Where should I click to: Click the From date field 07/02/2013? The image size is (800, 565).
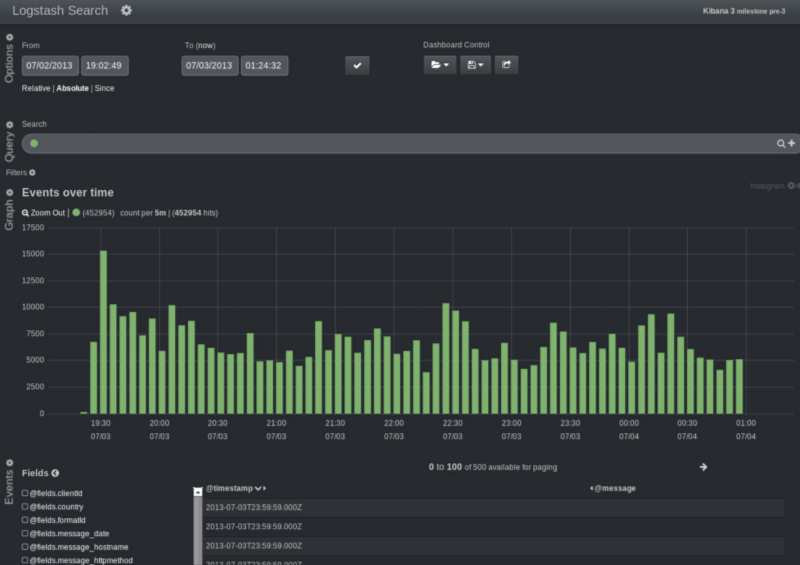(x=49, y=66)
